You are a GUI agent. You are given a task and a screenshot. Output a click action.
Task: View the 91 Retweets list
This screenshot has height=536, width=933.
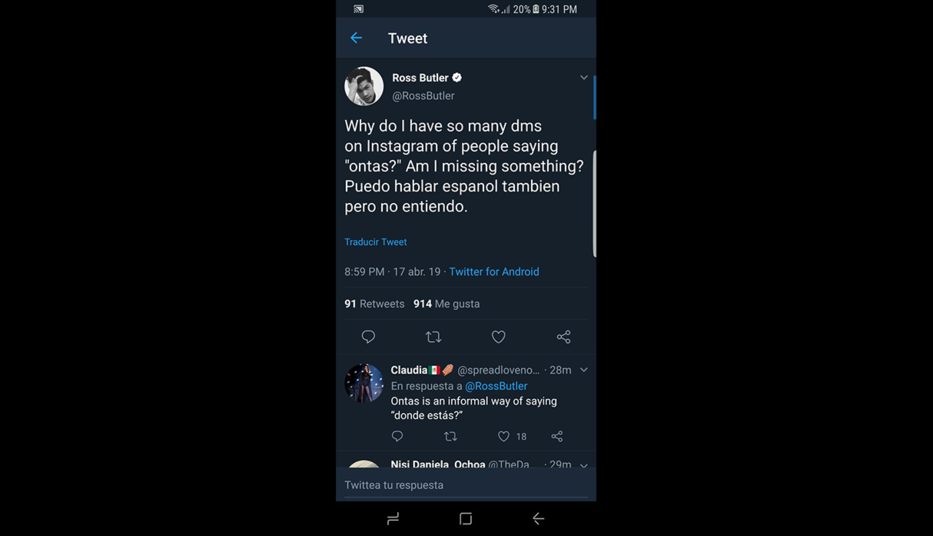(x=375, y=304)
